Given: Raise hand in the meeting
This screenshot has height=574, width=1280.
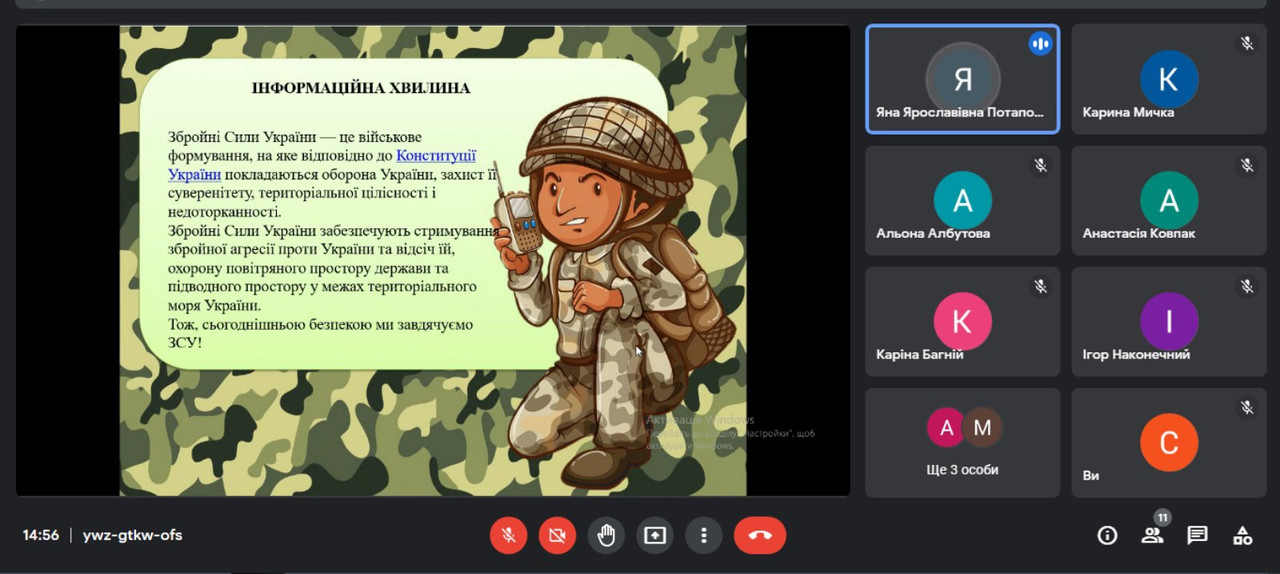Looking at the screenshot, I should click(x=606, y=536).
